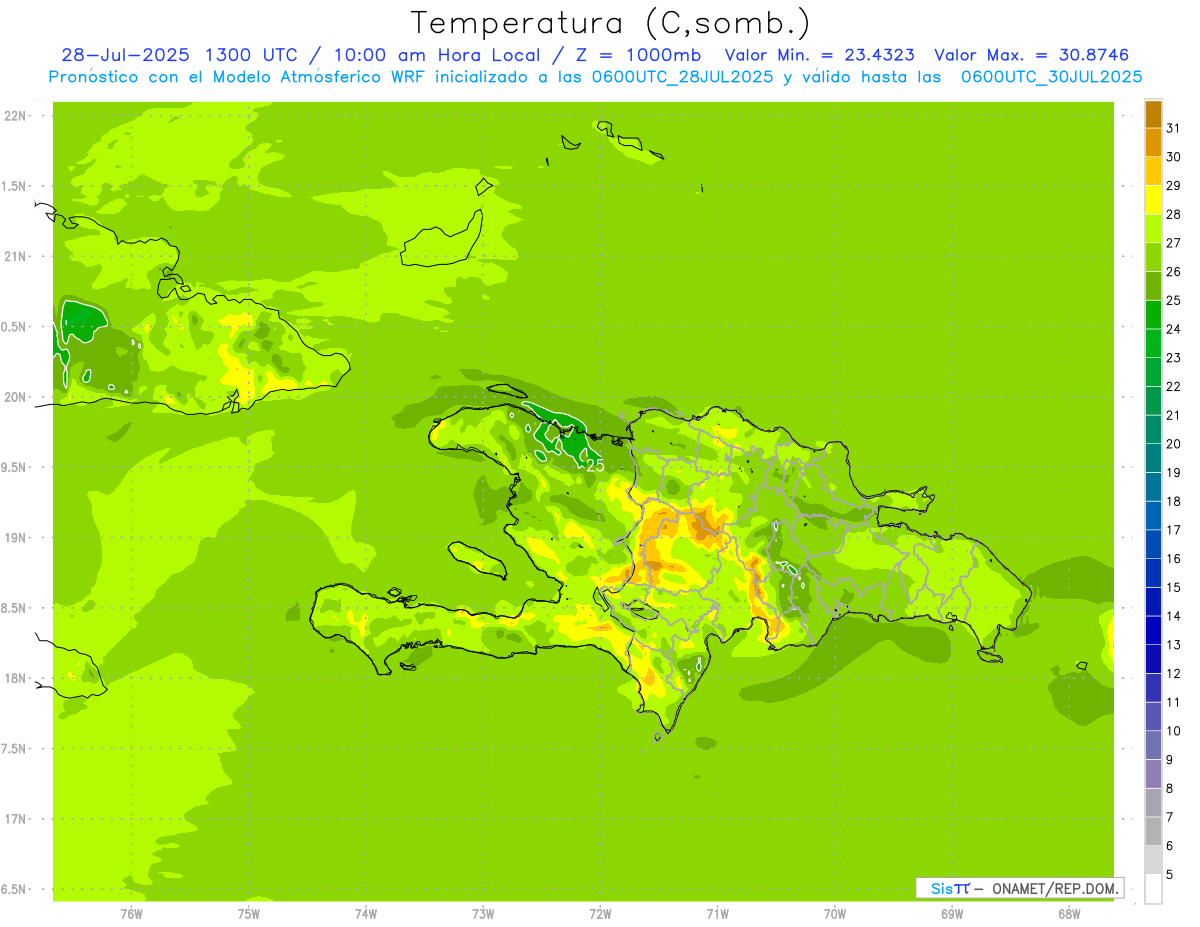Screen dimensions: 1200x927
Task: Click the green color bar segment between 24 and 25
Action: (x=1153, y=315)
